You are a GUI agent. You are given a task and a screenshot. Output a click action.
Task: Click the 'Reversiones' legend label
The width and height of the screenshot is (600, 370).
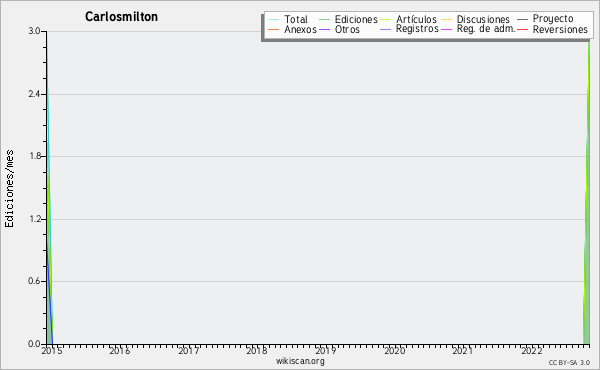click(x=560, y=29)
